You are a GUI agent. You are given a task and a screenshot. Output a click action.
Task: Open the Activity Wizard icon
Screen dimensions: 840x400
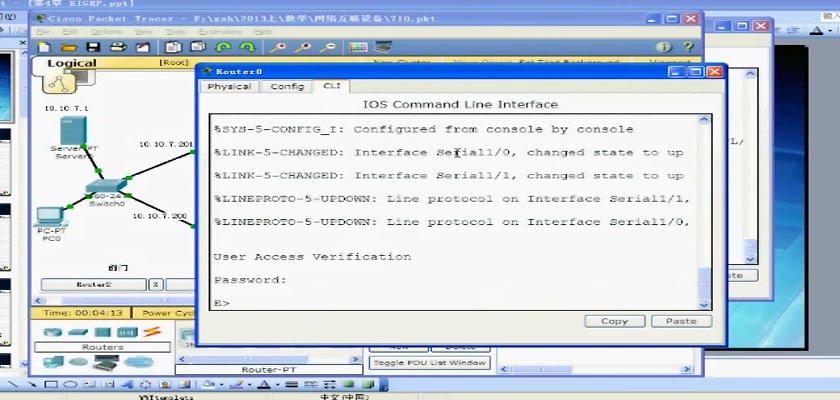pyautogui.click(x=142, y=47)
